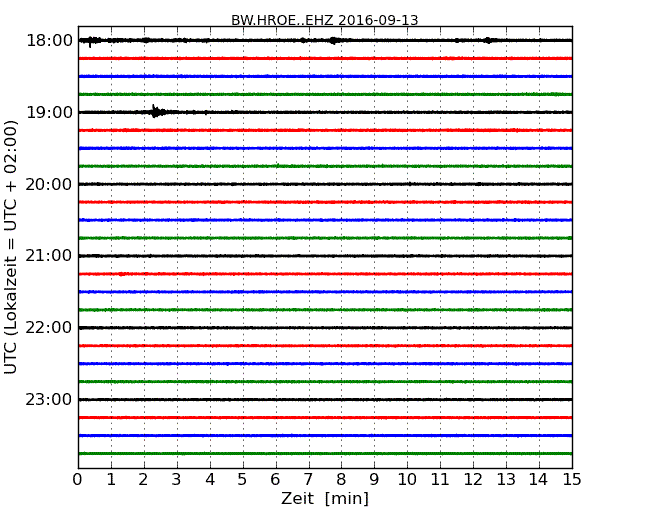
Task: Click the spike at the start of 18:00 trace
Action: coord(91,41)
